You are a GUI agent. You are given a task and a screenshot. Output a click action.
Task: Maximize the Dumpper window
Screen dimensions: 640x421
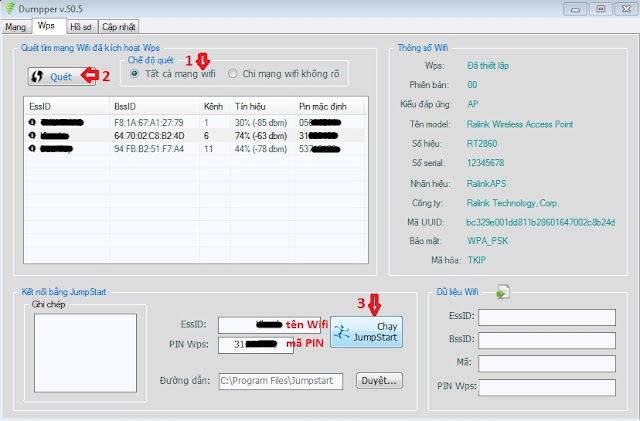click(601, 9)
